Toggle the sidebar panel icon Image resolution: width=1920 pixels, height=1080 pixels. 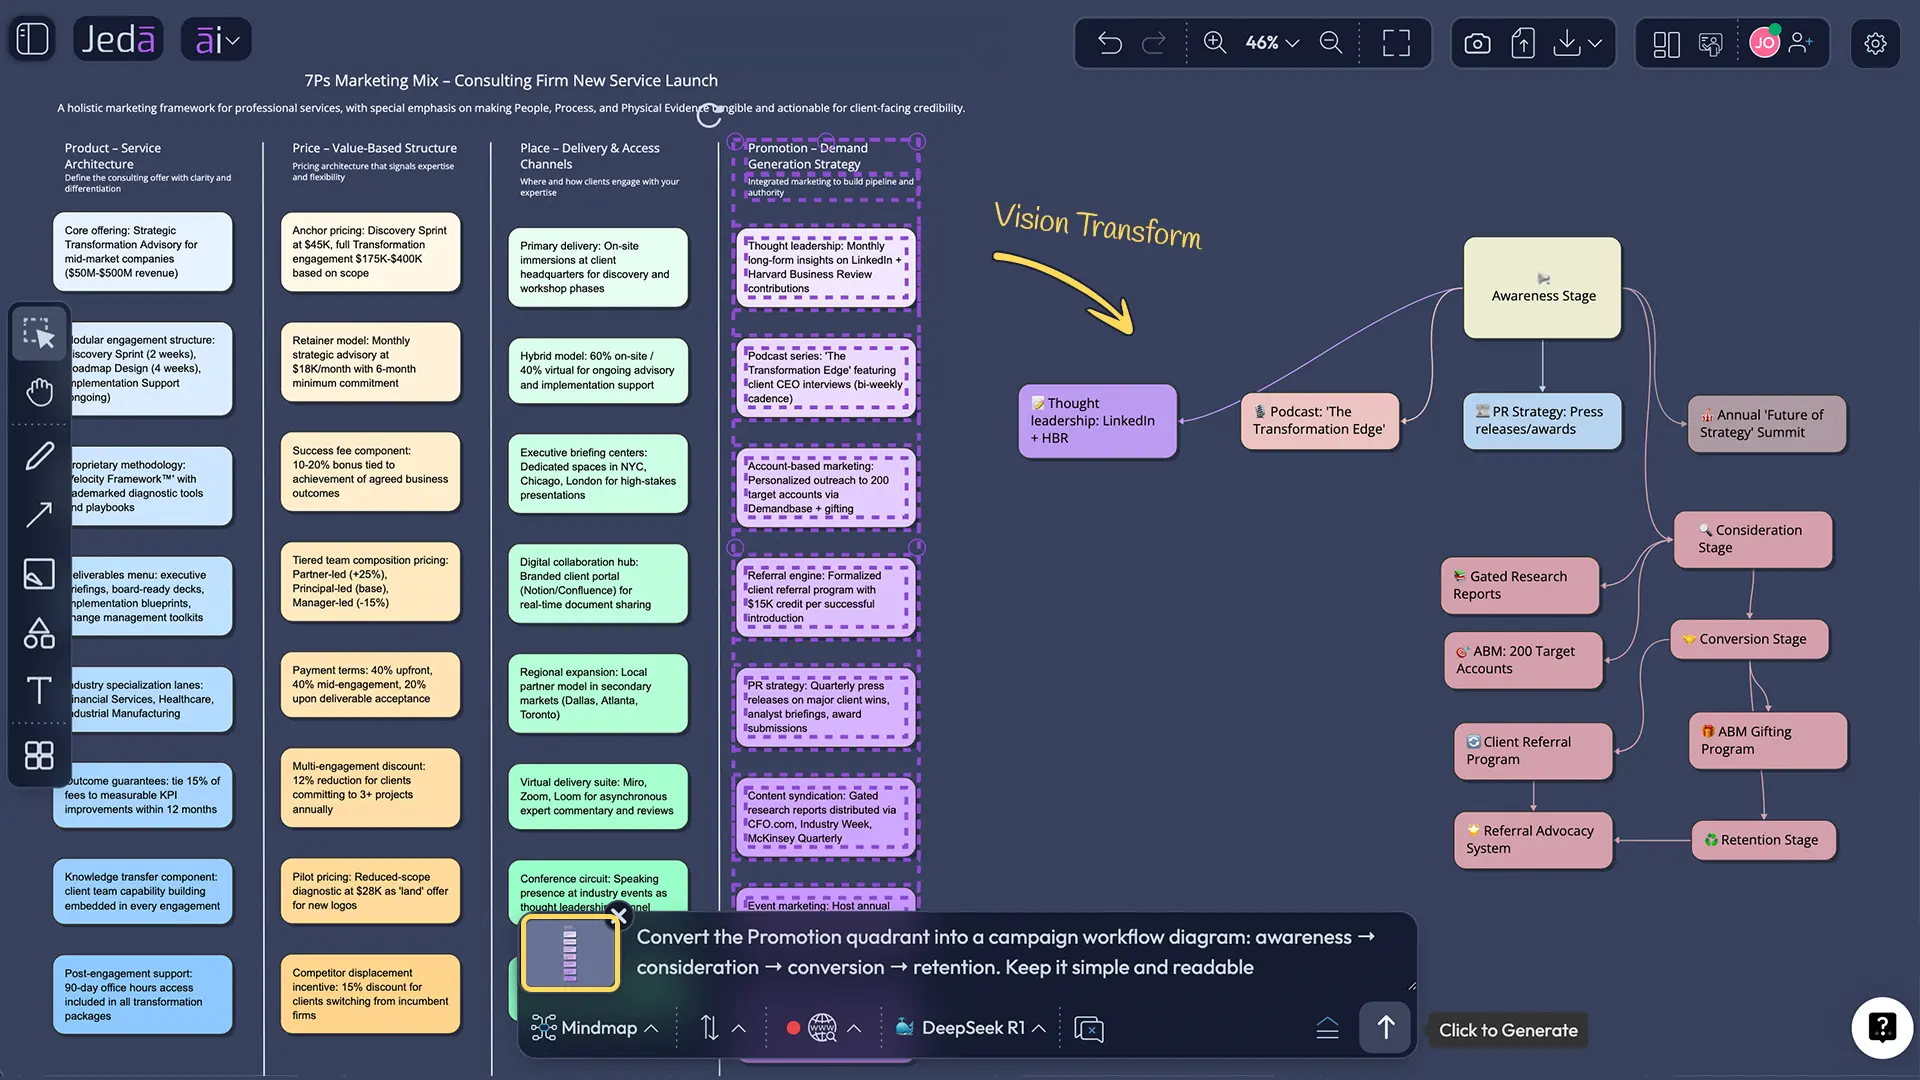32,40
